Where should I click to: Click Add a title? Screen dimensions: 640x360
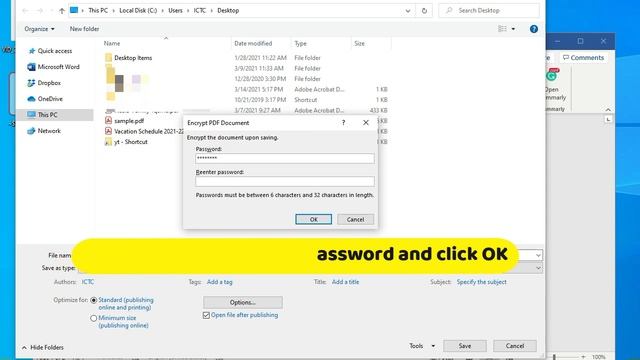345,282
